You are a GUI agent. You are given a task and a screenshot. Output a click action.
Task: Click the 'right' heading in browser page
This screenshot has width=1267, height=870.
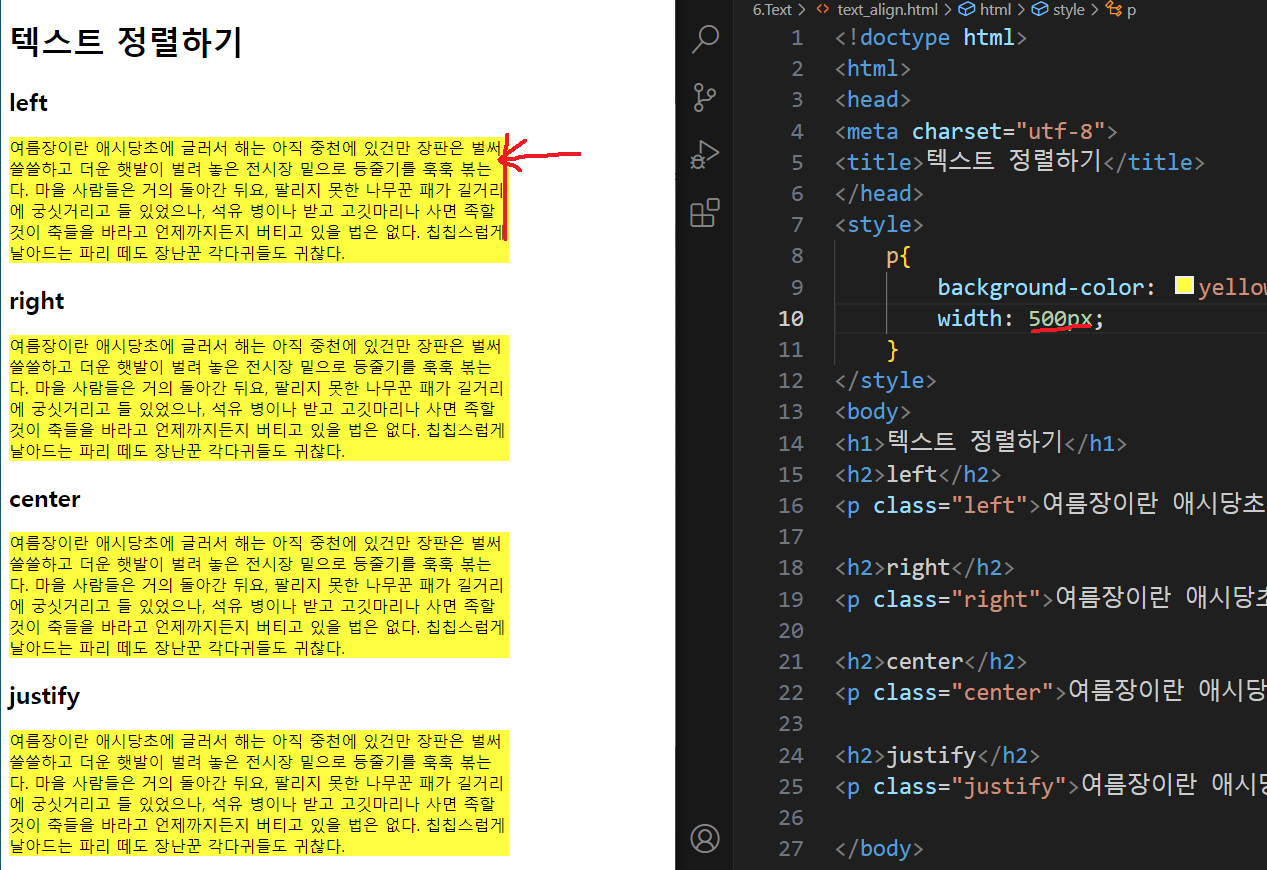pyautogui.click(x=36, y=301)
